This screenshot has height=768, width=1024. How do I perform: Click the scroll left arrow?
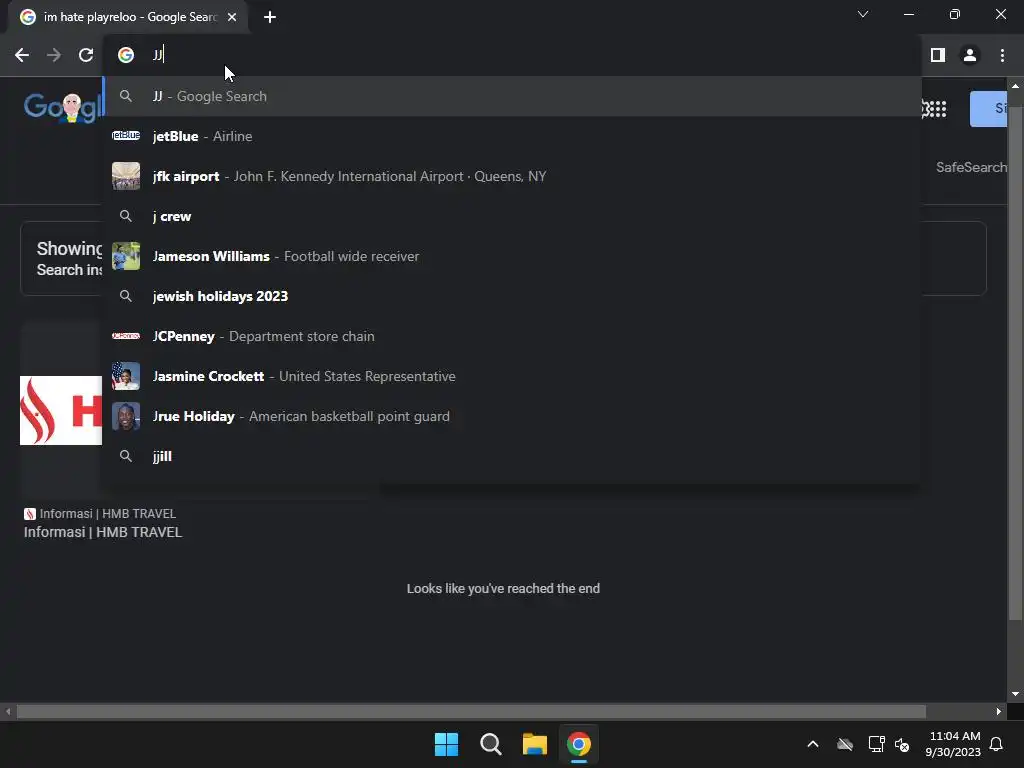pyautogui.click(x=8, y=711)
